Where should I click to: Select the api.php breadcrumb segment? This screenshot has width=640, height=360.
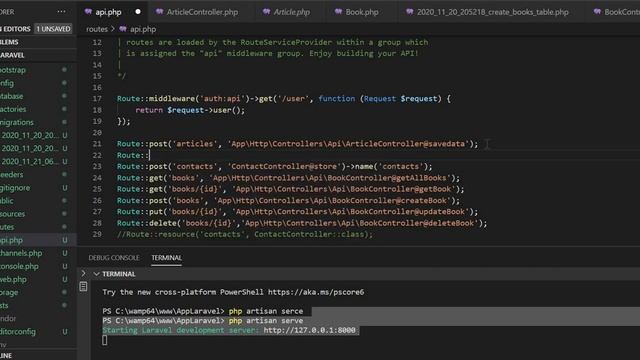[x=143, y=29]
